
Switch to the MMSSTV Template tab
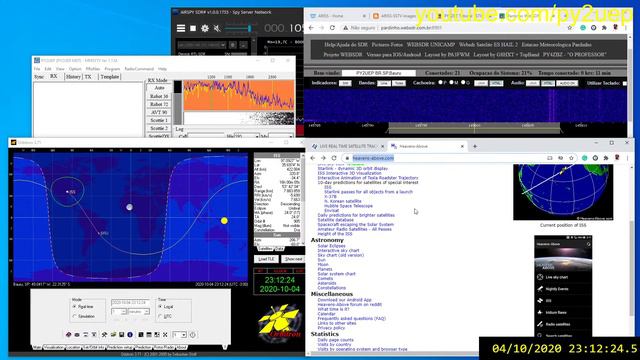(110, 77)
